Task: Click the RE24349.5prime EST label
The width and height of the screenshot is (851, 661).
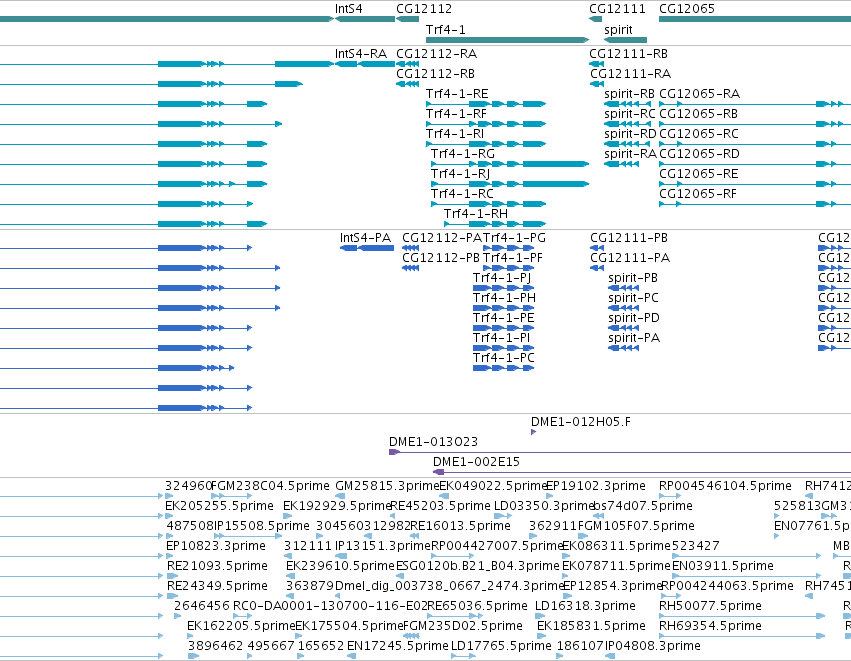Action: 217,587
